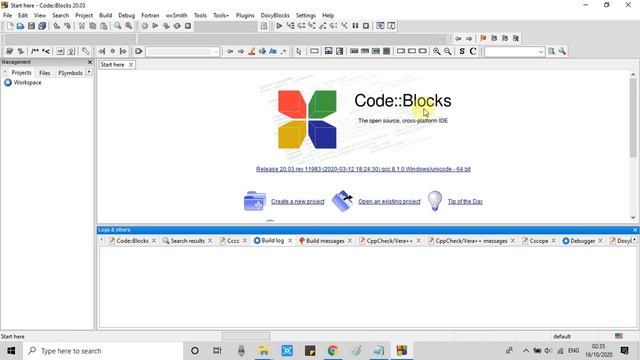The image size is (640, 360).
Task: Open the build target dropdown
Action: pyautogui.click(x=226, y=26)
